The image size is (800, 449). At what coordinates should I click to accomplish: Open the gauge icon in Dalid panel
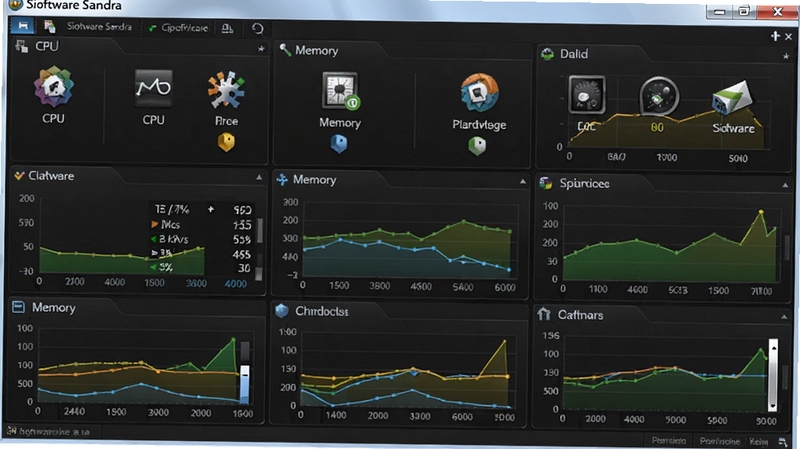pos(587,94)
